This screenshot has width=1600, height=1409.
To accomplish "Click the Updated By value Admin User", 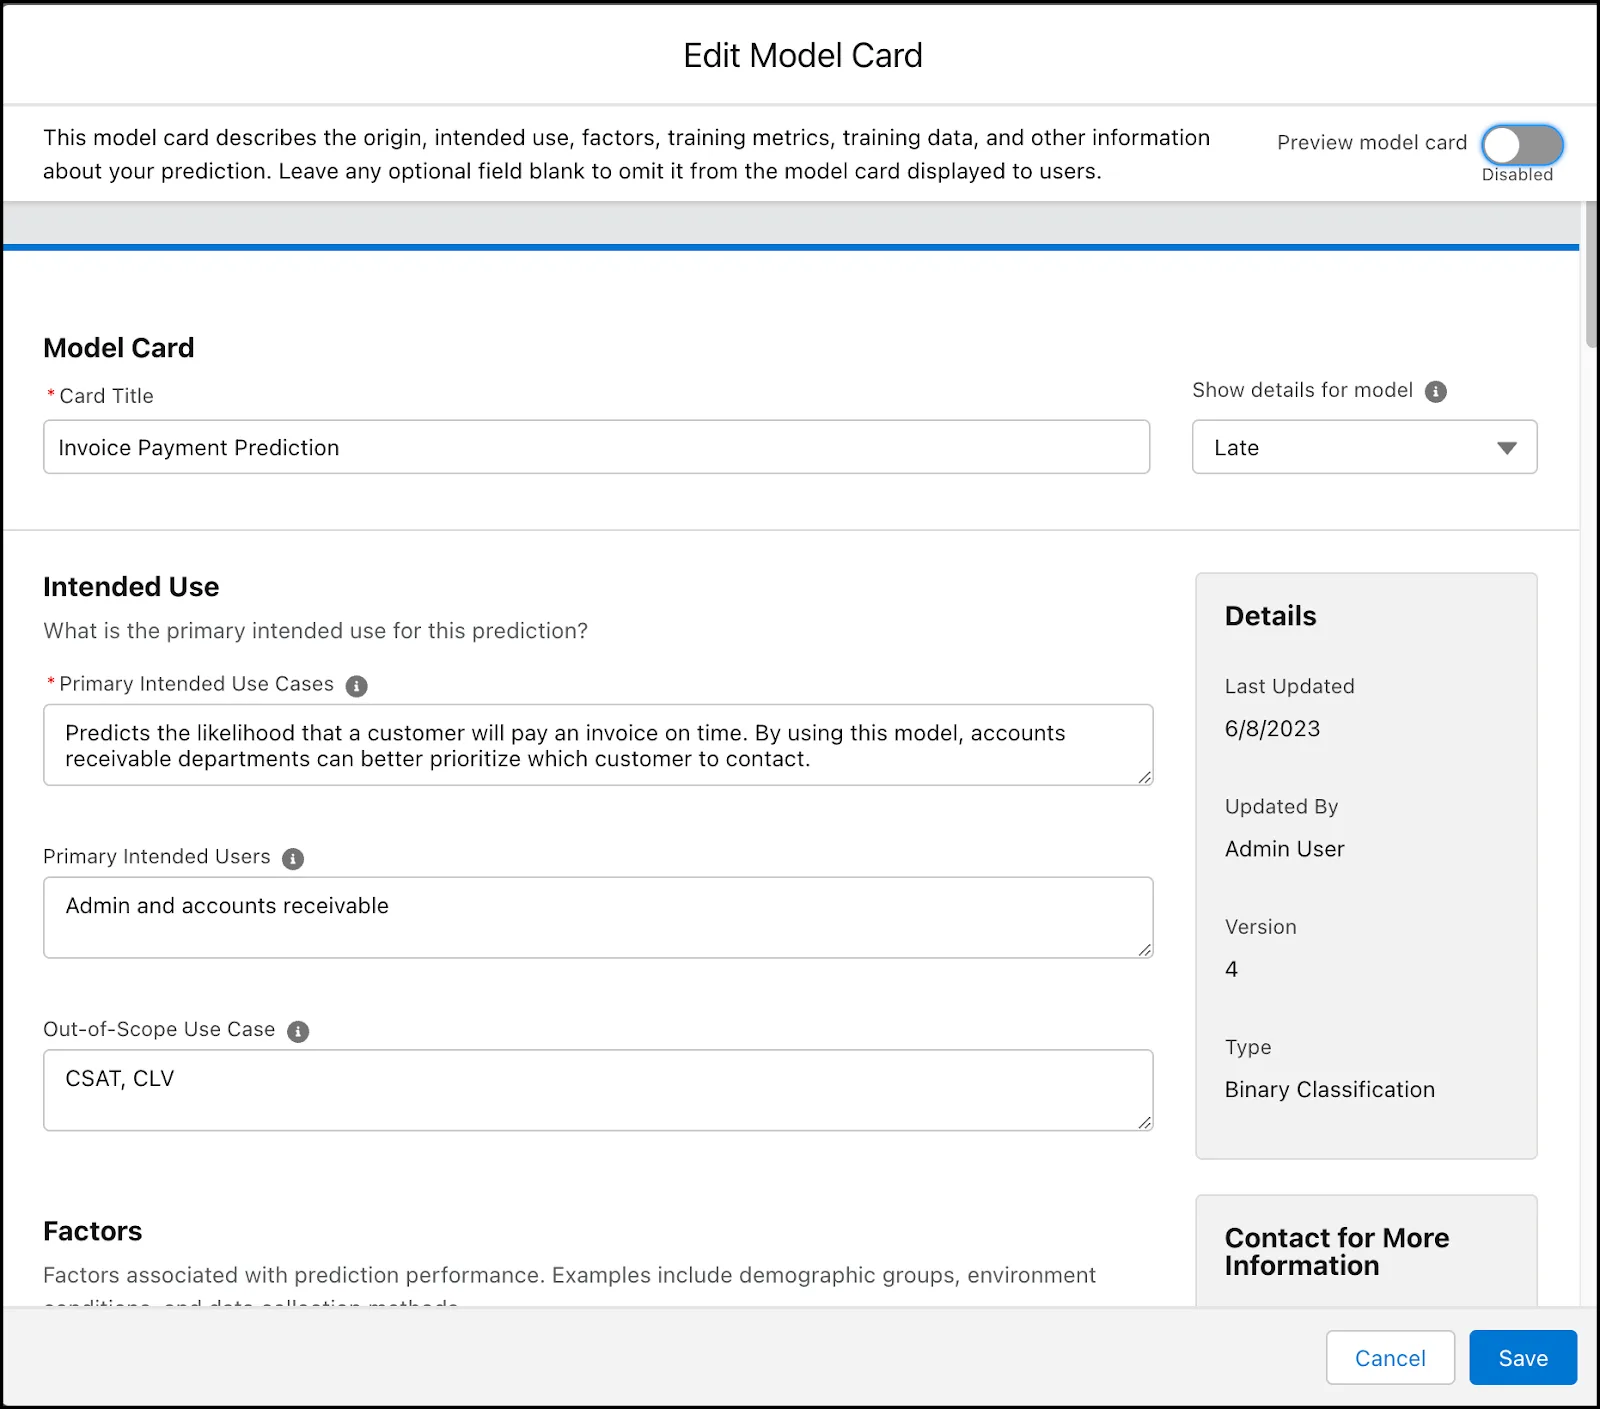I will 1284,849.
